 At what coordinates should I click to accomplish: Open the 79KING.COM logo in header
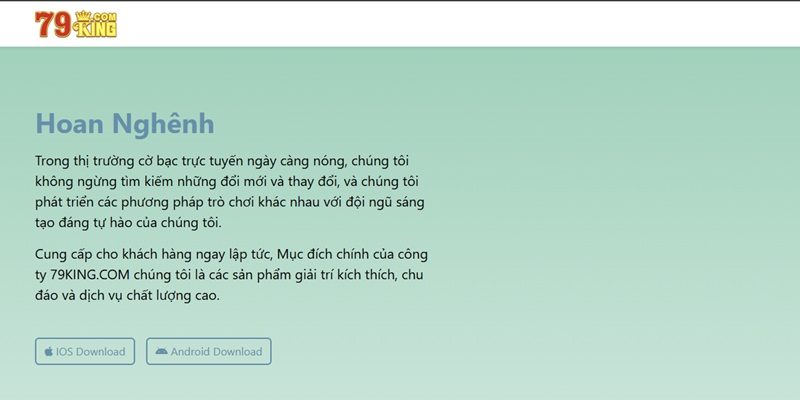coord(76,24)
